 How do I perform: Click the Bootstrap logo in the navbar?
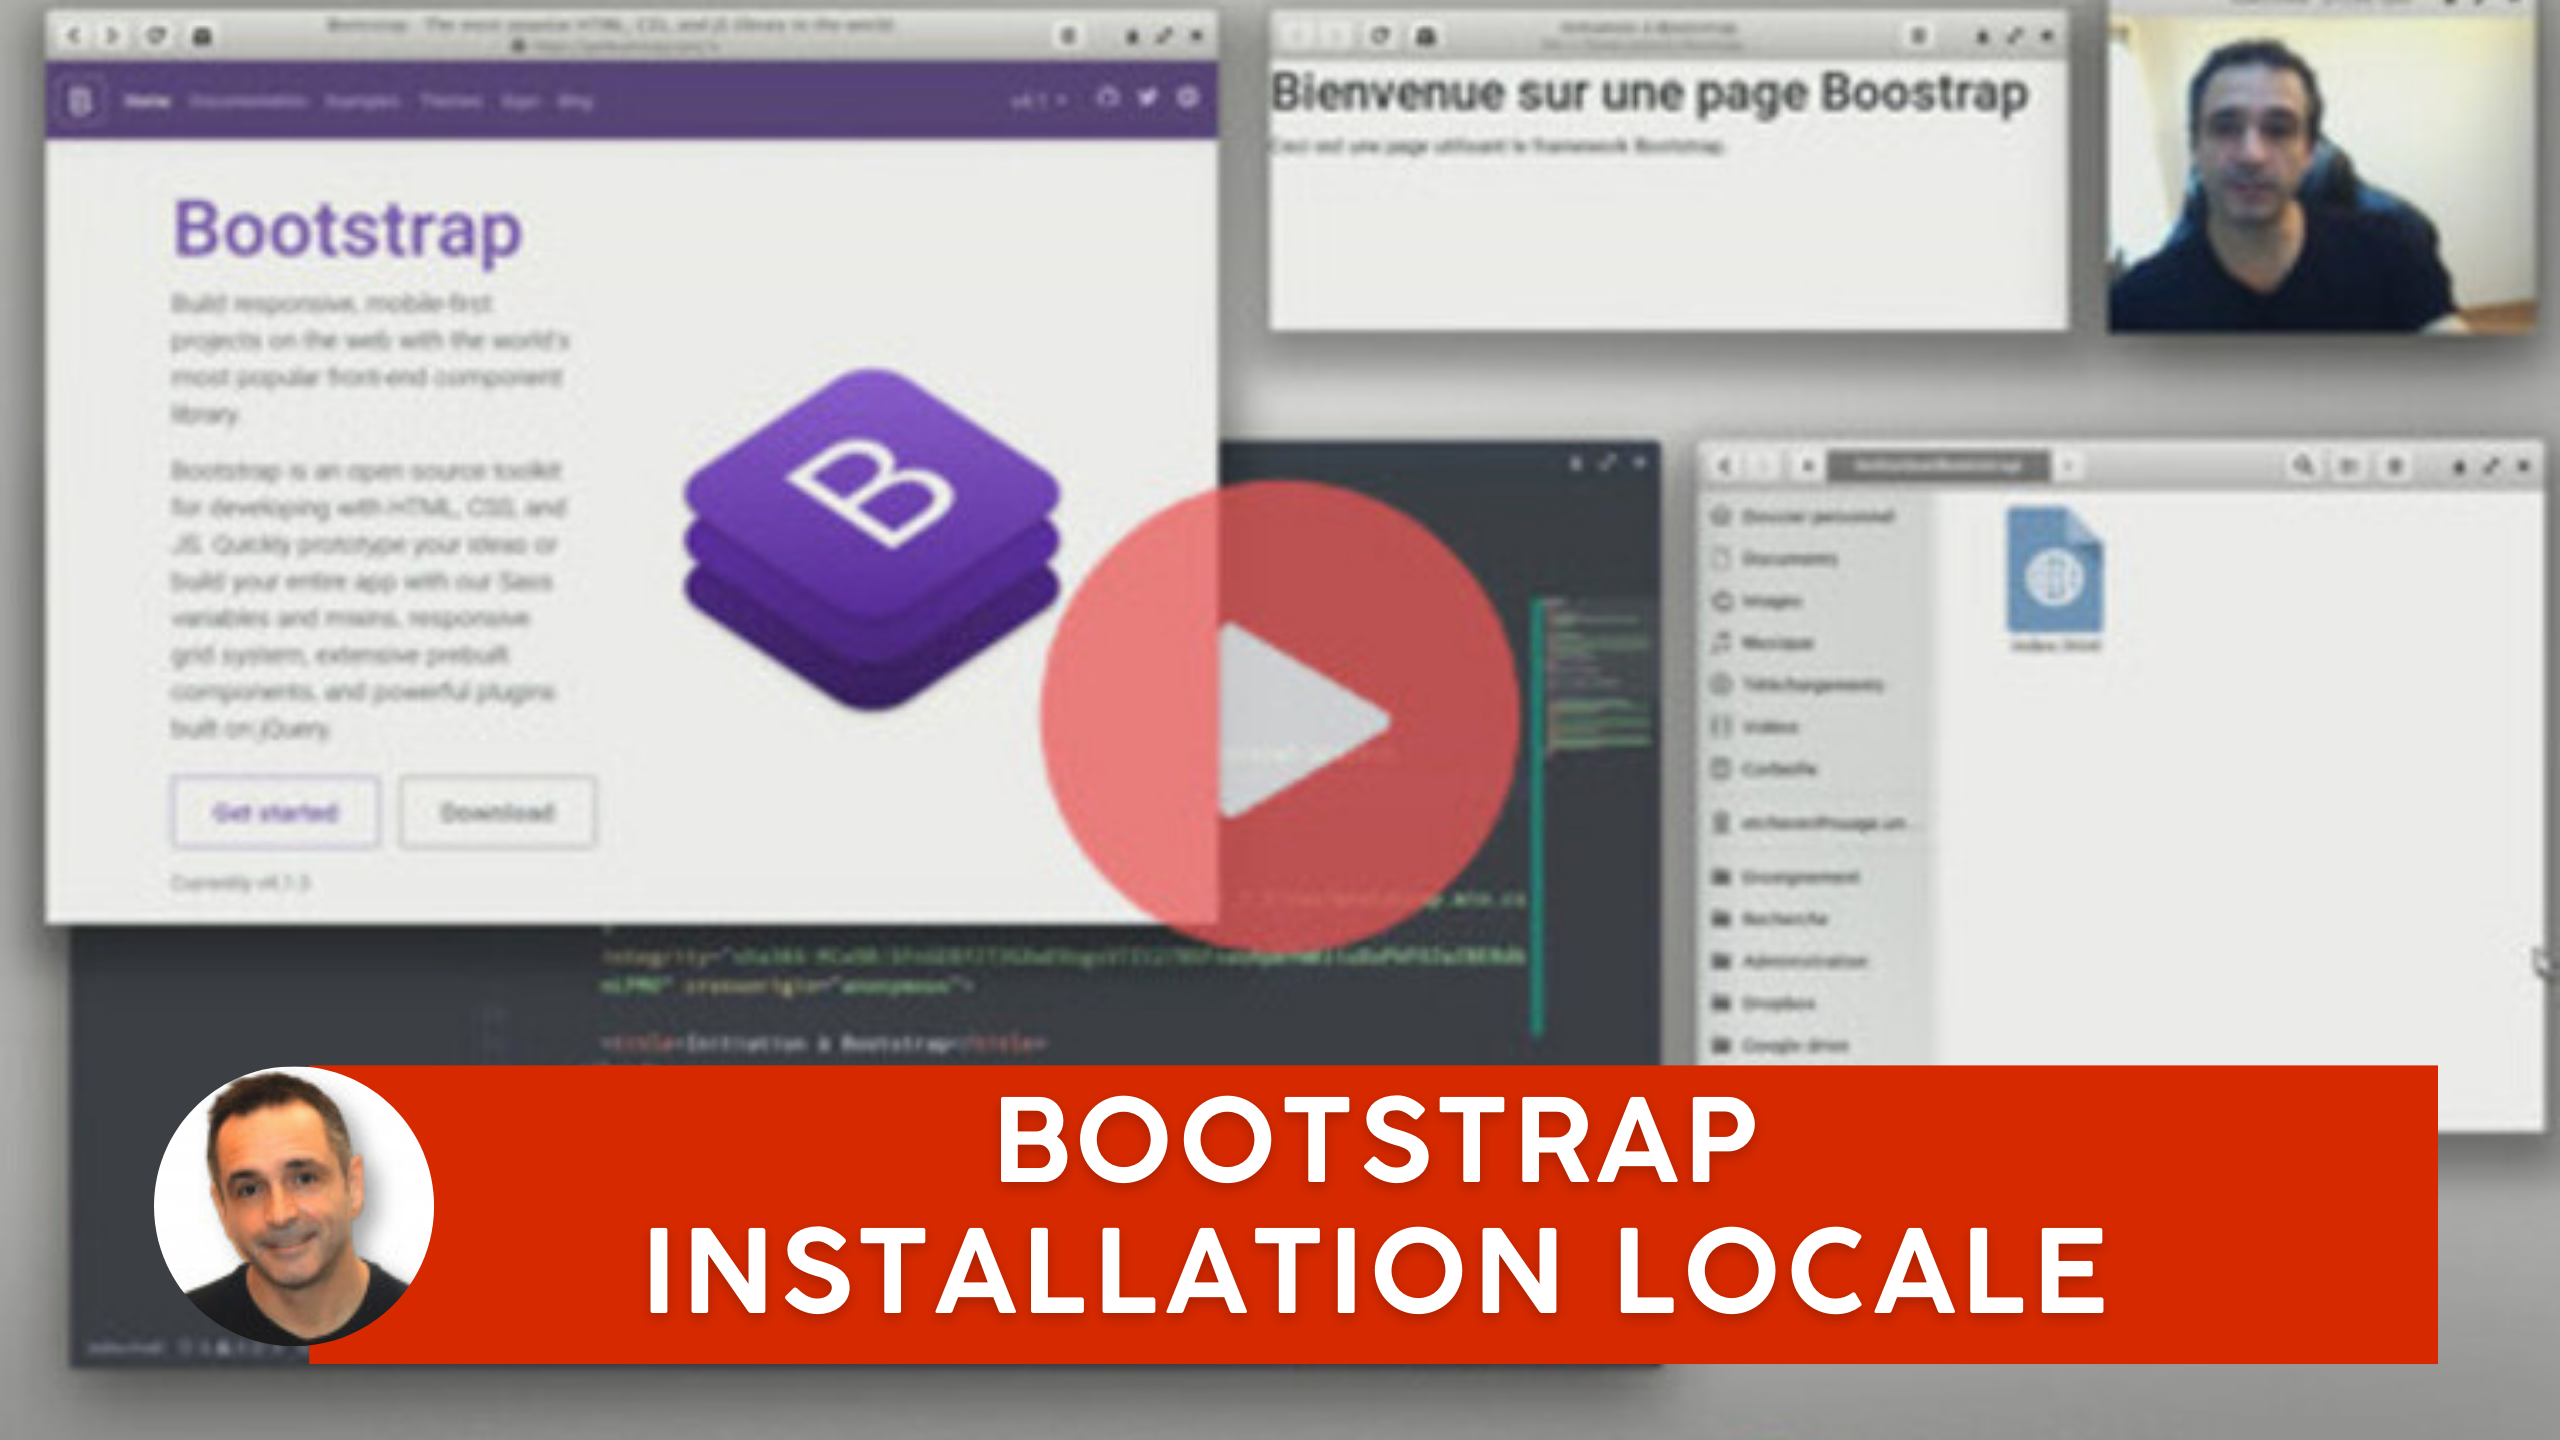[80, 100]
